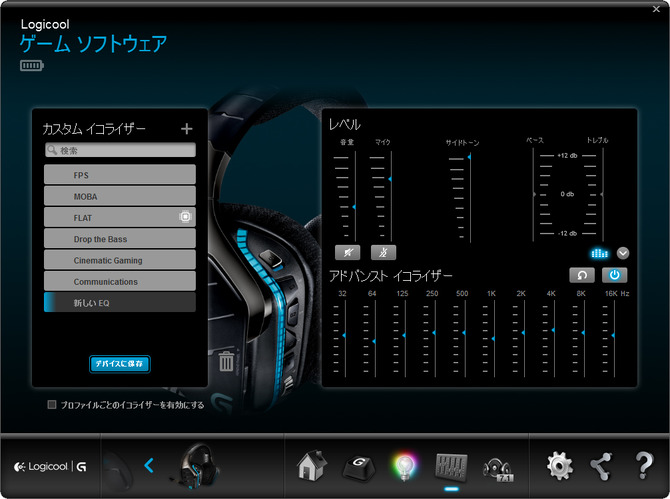This screenshot has width=670, height=499.
Task: Select the Drop the Bass preset
Action: click(120, 239)
